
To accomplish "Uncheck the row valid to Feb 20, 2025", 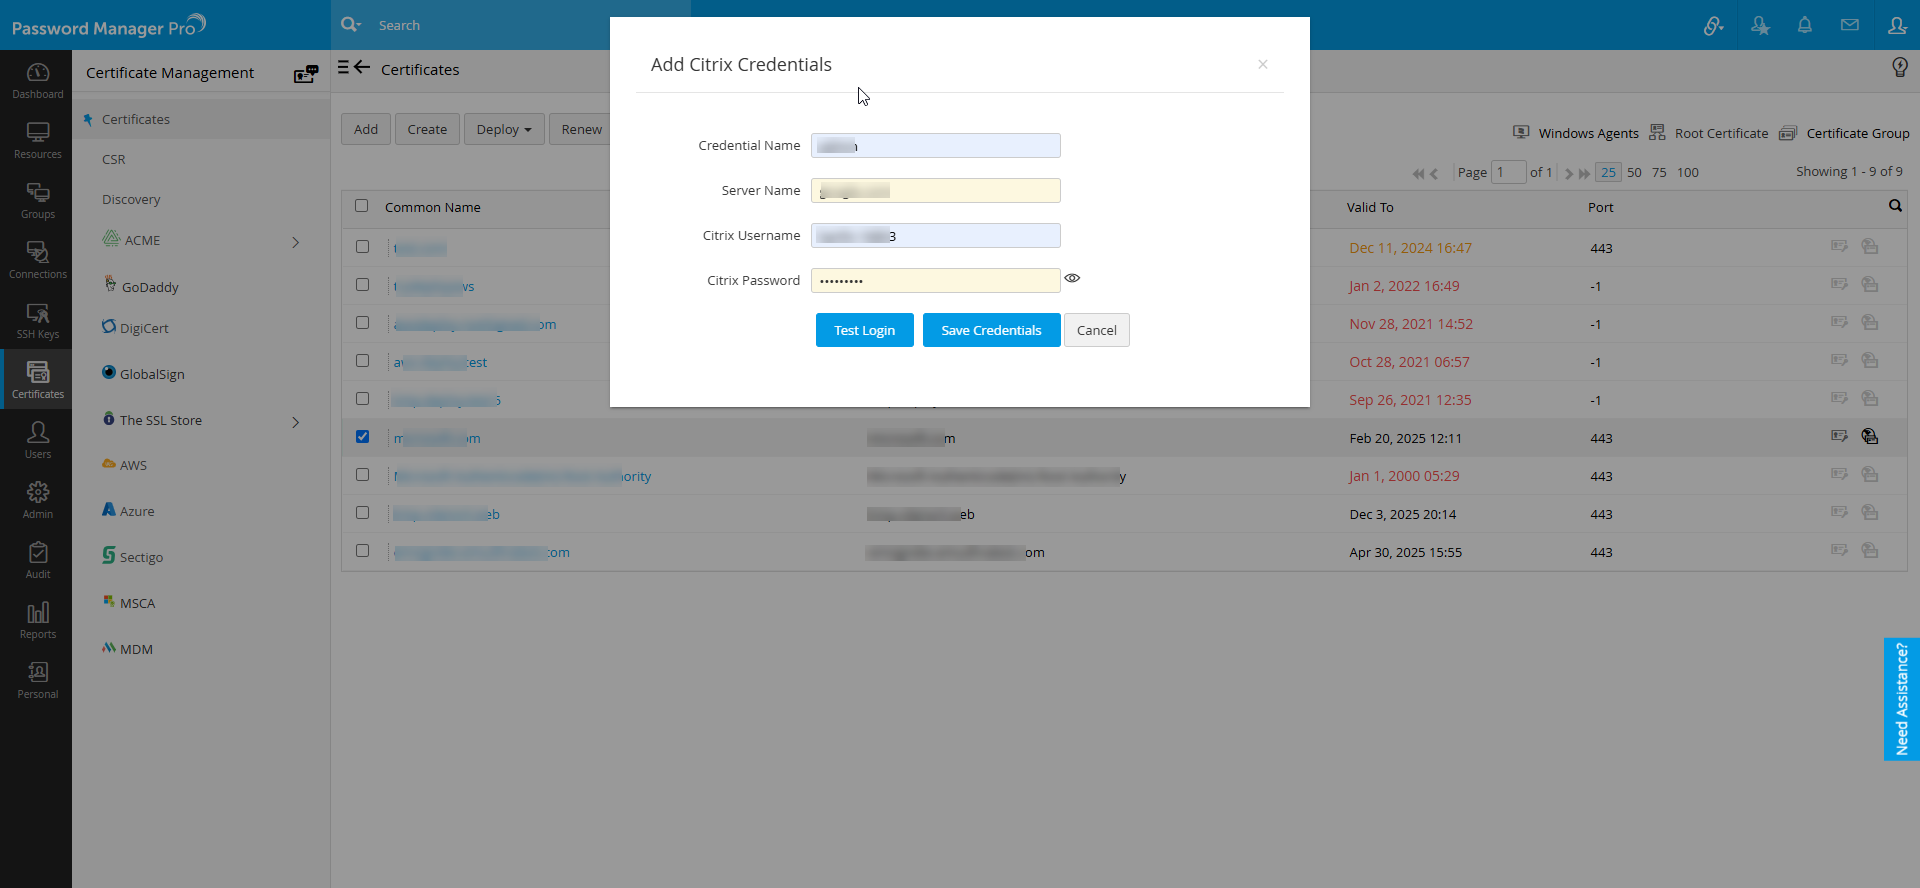I will [x=362, y=436].
